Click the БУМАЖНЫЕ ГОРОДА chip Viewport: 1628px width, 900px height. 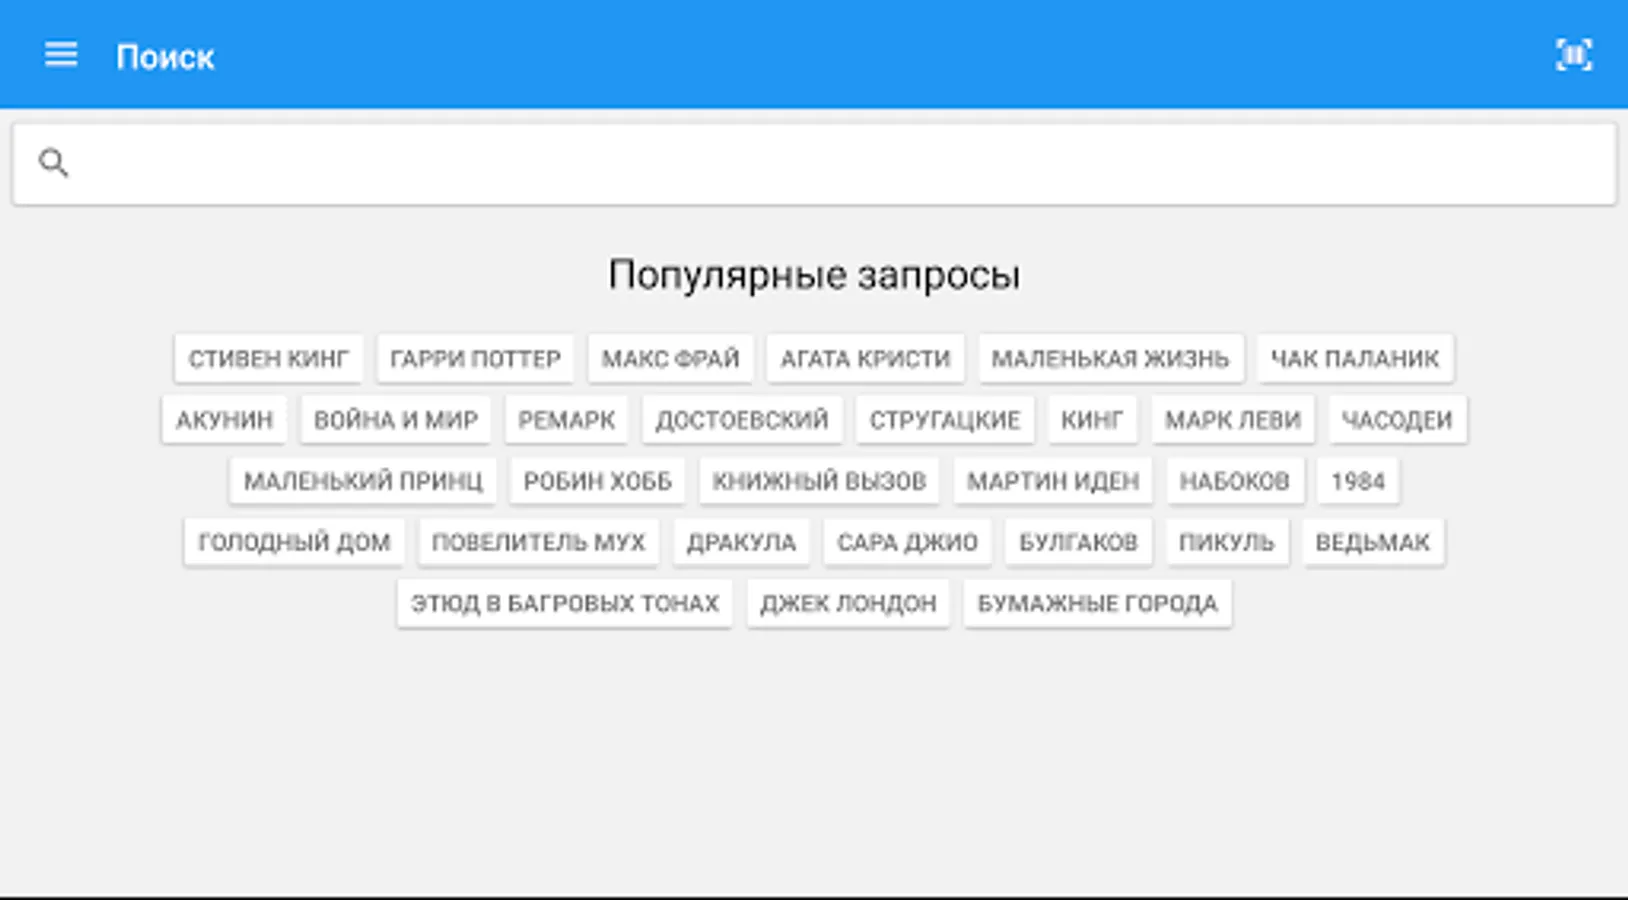click(1097, 603)
